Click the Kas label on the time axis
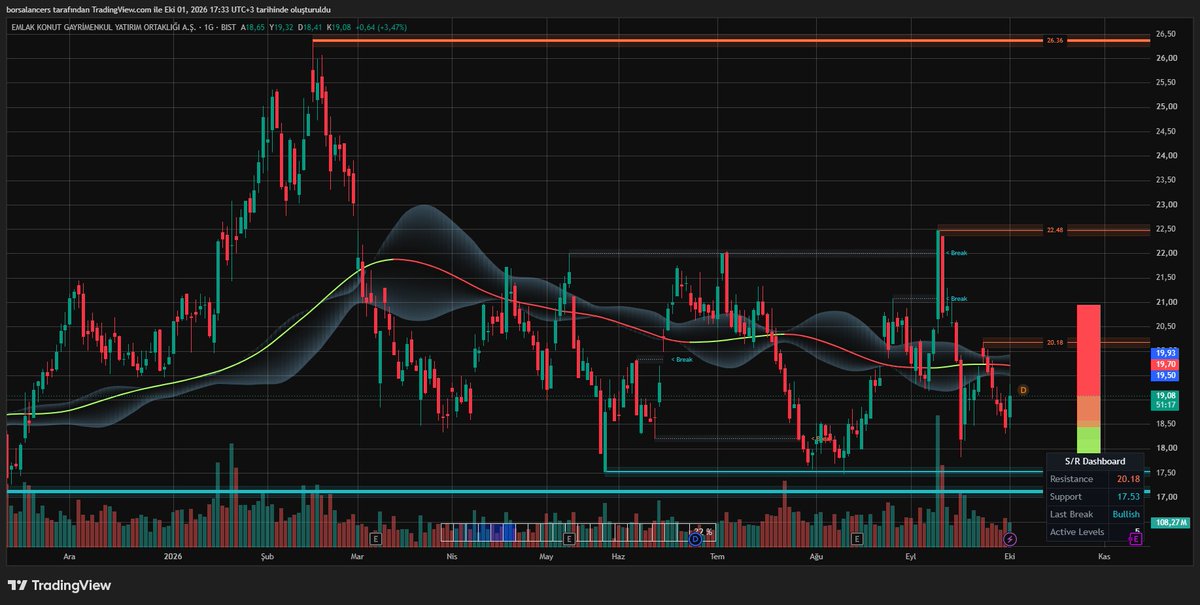Screen dimensions: 1200x605 point(1104,555)
